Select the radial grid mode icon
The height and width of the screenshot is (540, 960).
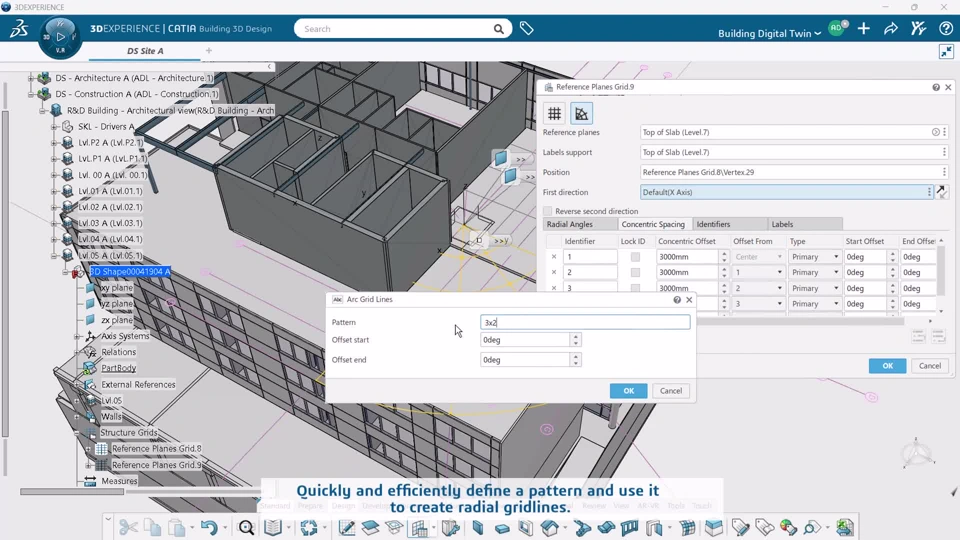click(x=581, y=113)
